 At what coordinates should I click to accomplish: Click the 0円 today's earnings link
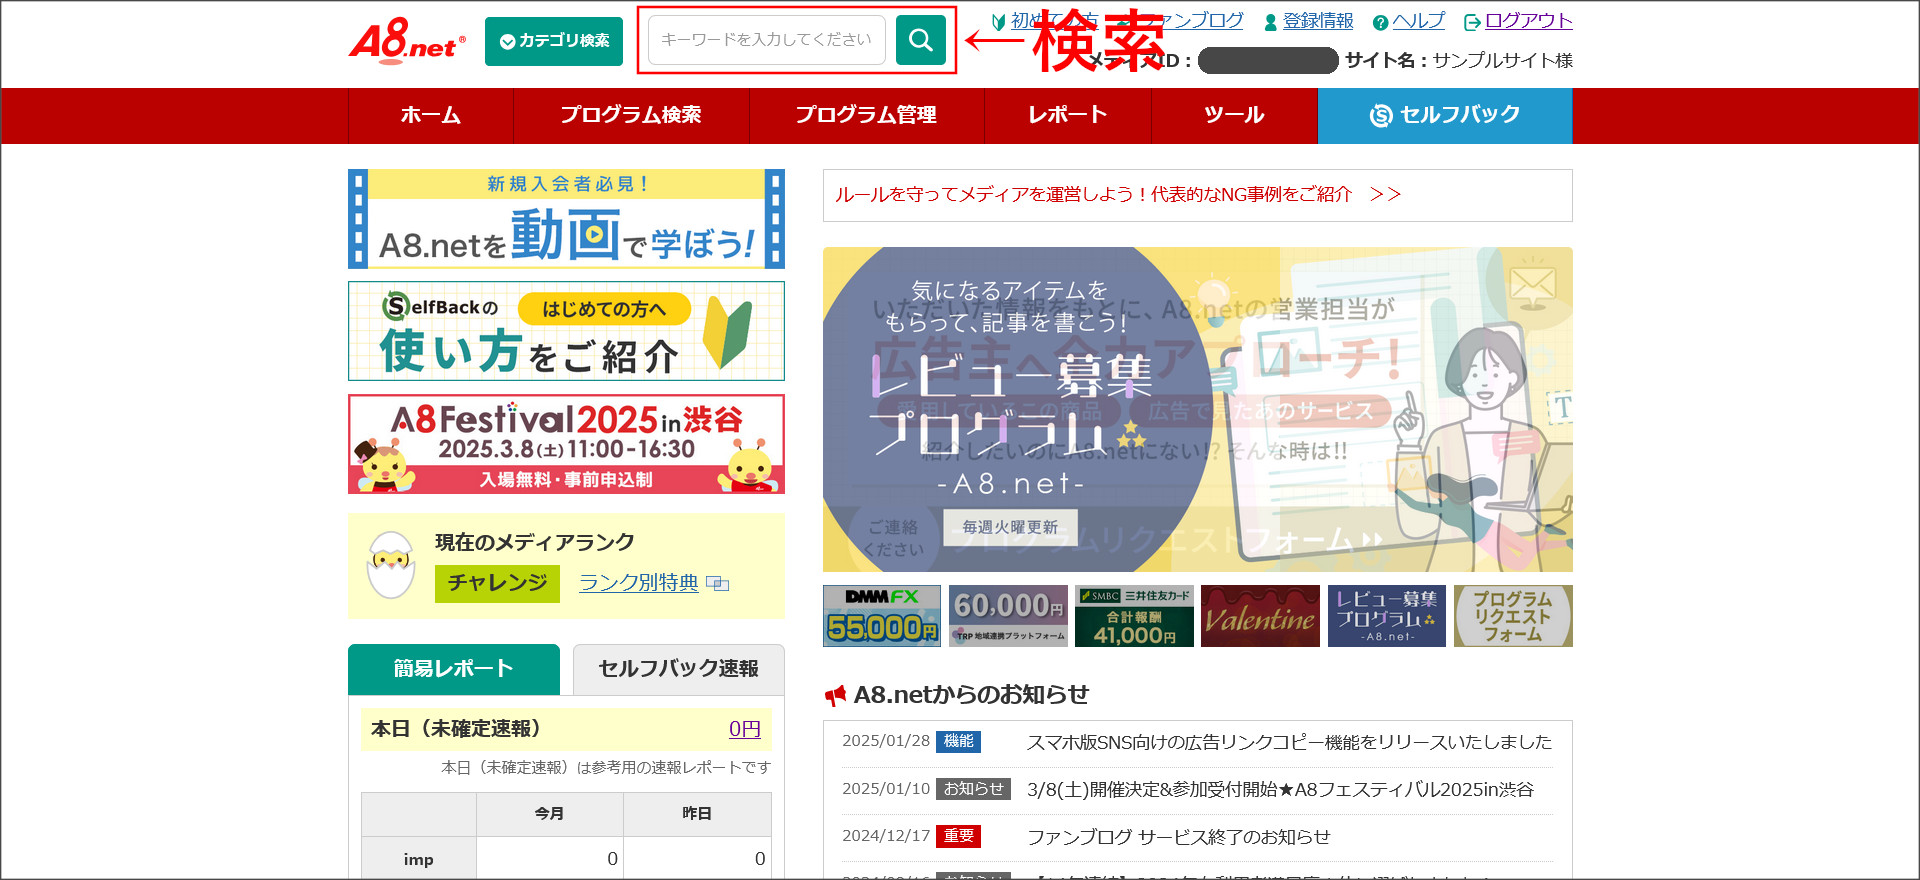click(745, 729)
